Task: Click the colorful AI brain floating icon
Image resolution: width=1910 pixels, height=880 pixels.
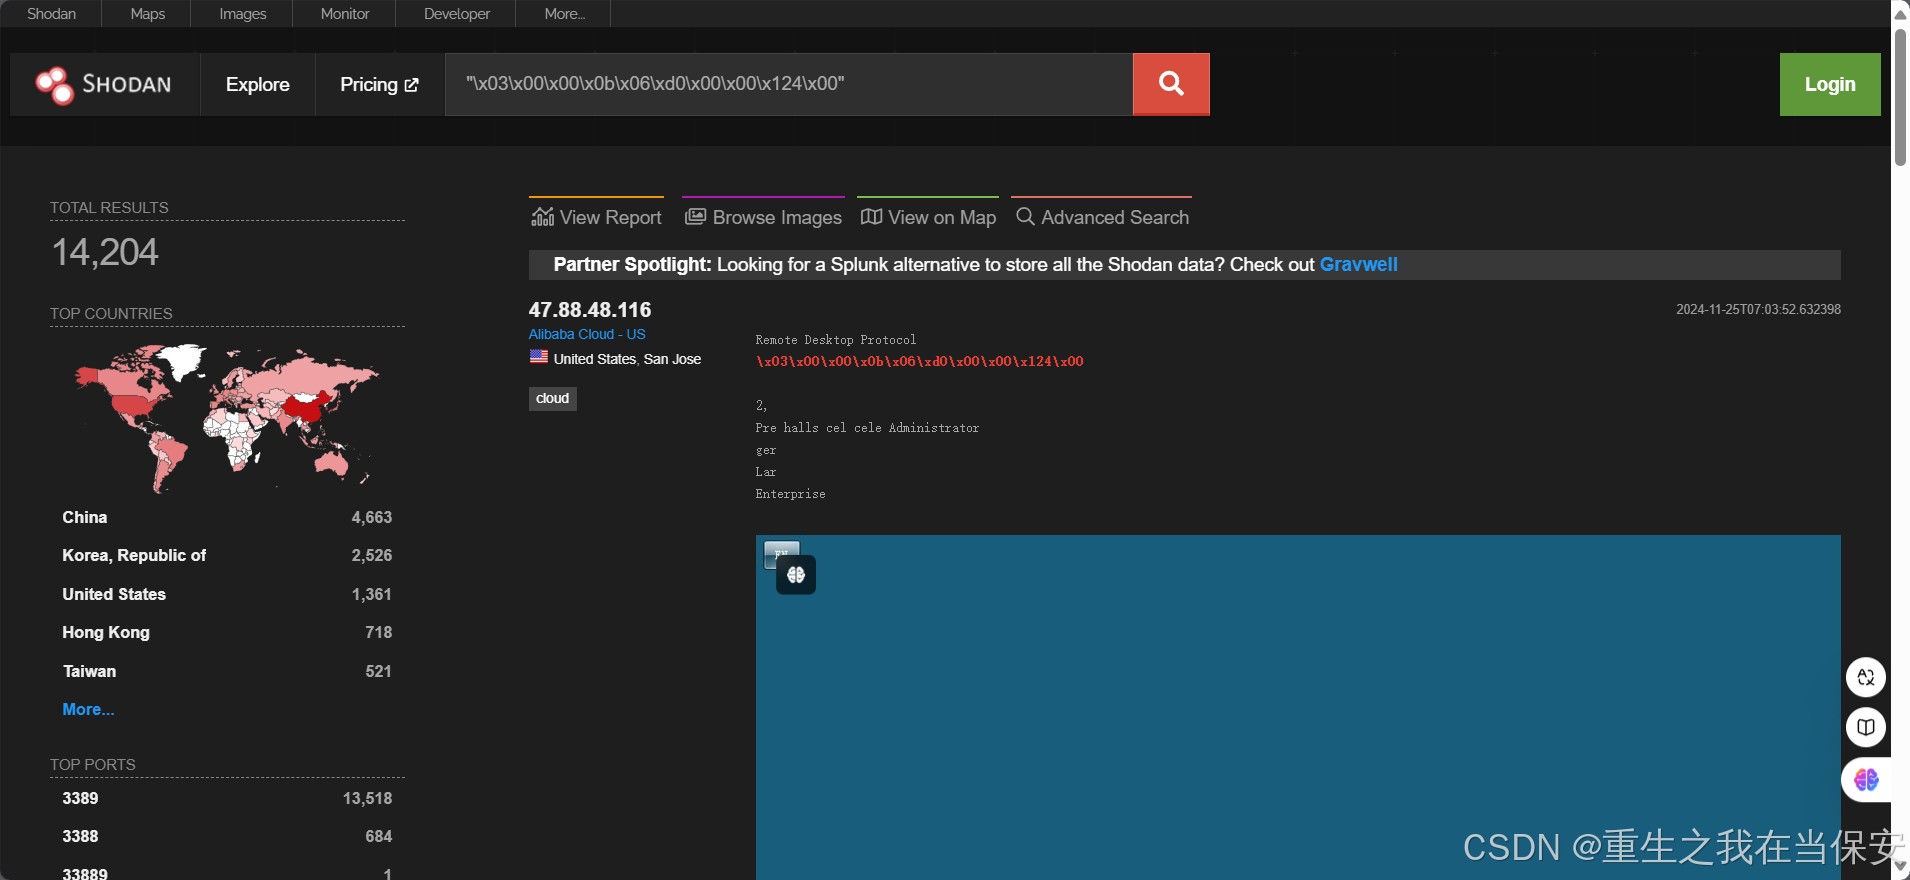Action: click(x=1866, y=780)
